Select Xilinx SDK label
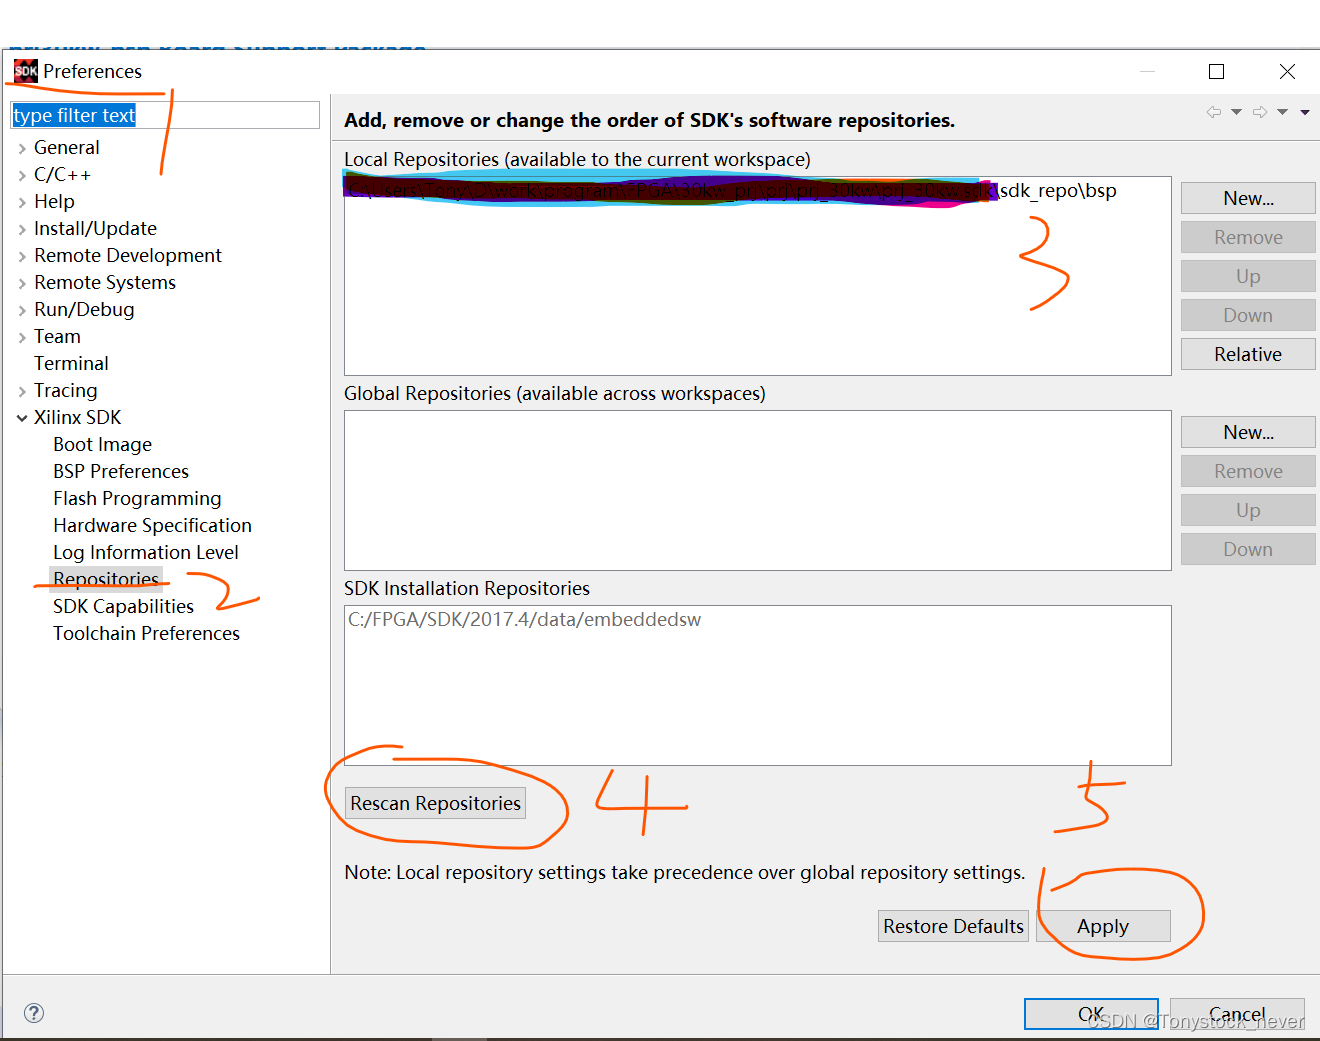1320x1041 pixels. pos(77,417)
